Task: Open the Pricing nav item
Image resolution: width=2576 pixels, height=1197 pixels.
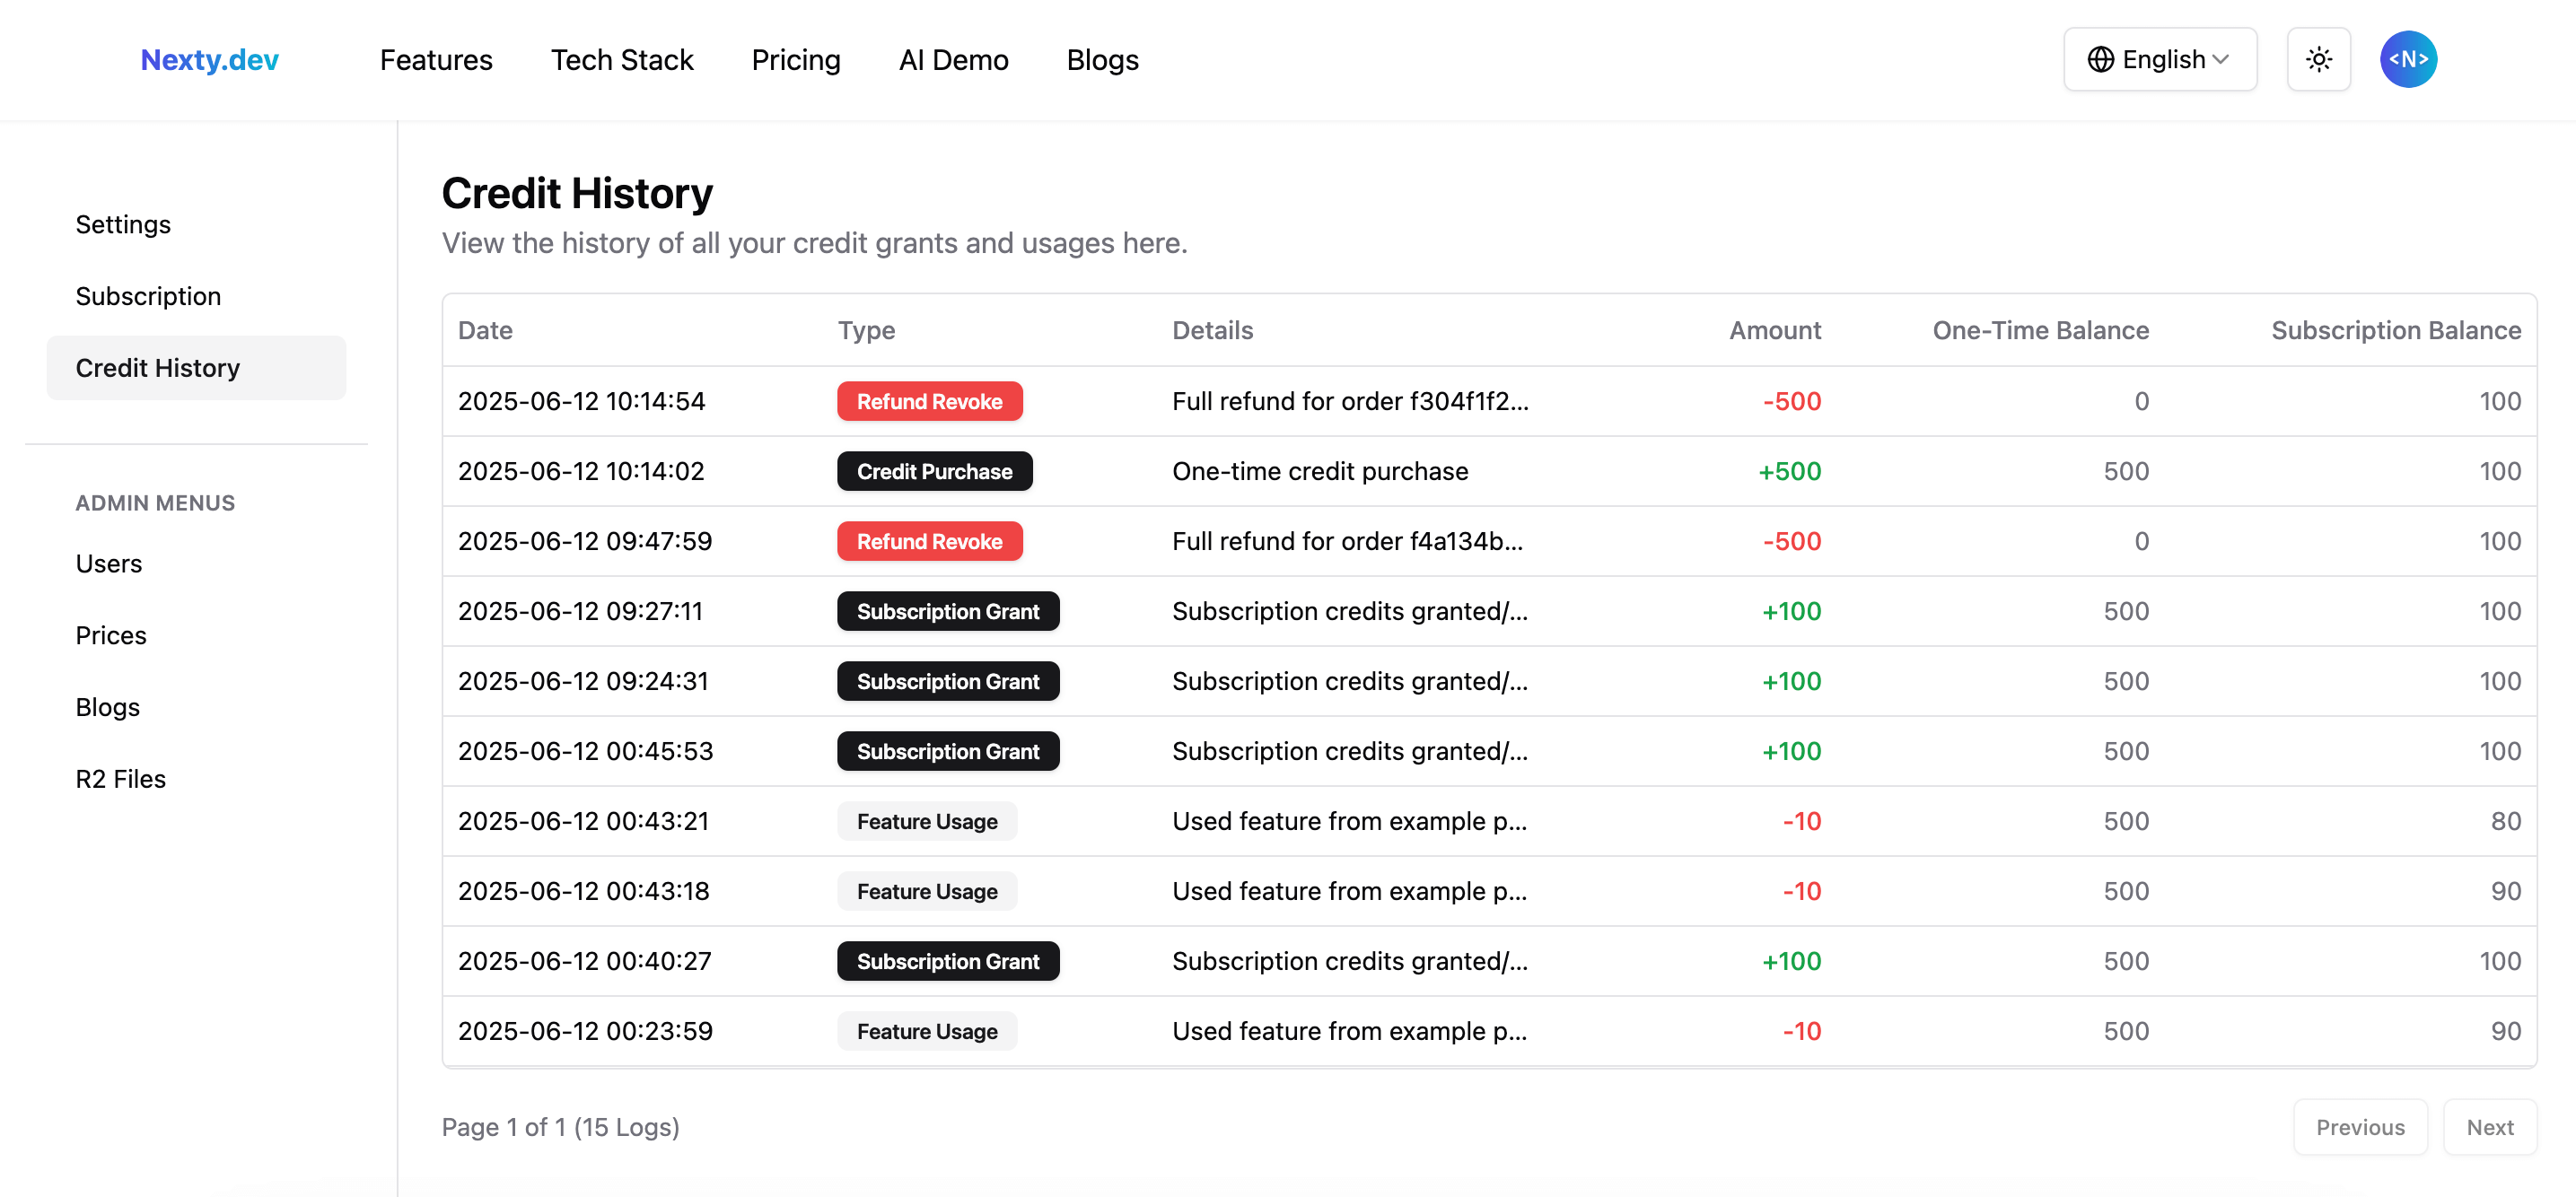Action: pos(796,60)
